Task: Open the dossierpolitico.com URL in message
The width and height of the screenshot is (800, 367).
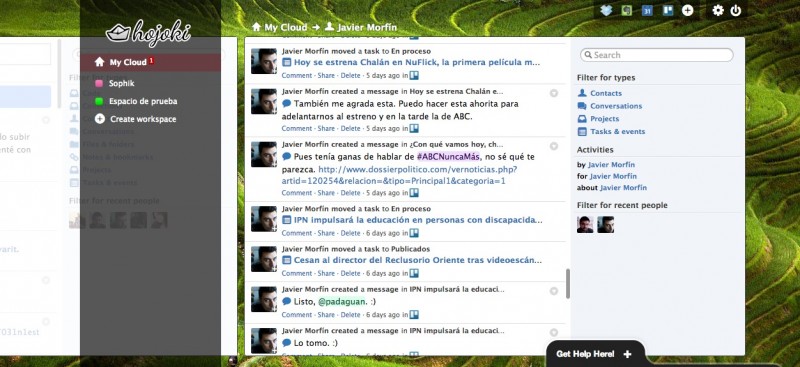Action: point(399,175)
